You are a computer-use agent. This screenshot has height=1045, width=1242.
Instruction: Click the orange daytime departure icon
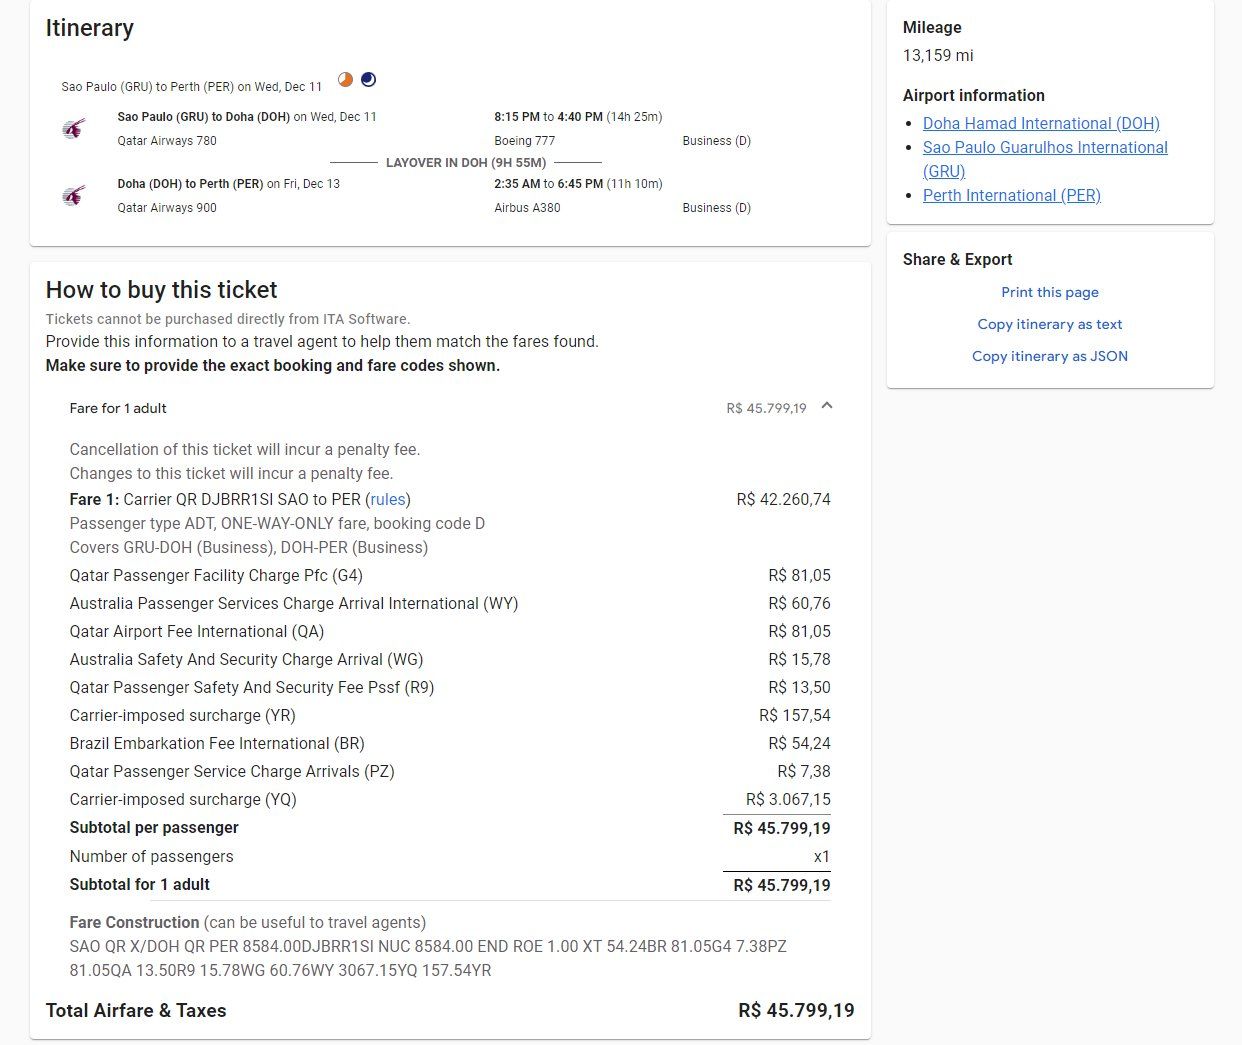[345, 80]
